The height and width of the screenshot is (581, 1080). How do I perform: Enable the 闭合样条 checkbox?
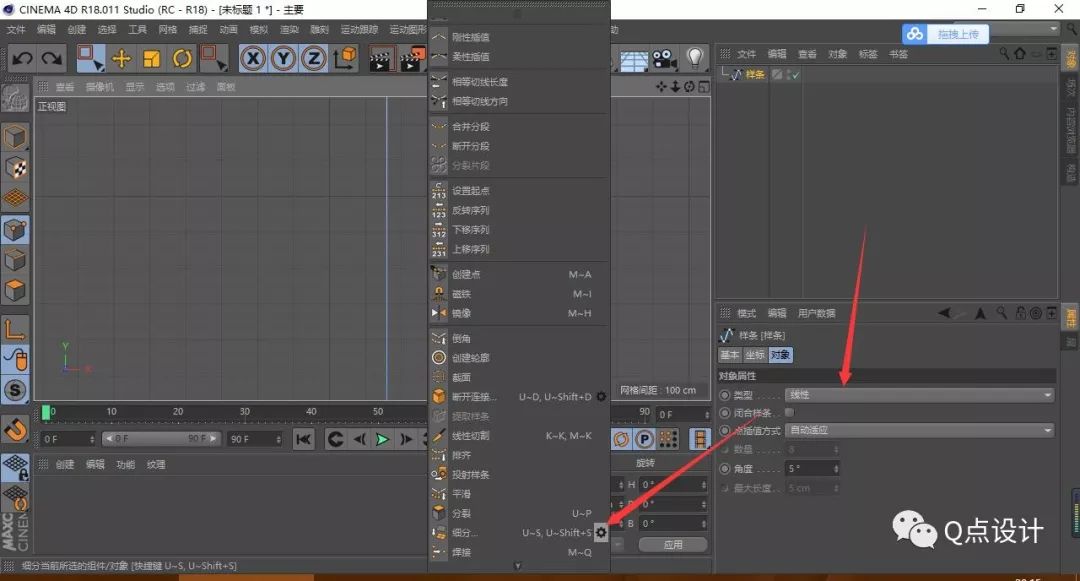pos(790,412)
